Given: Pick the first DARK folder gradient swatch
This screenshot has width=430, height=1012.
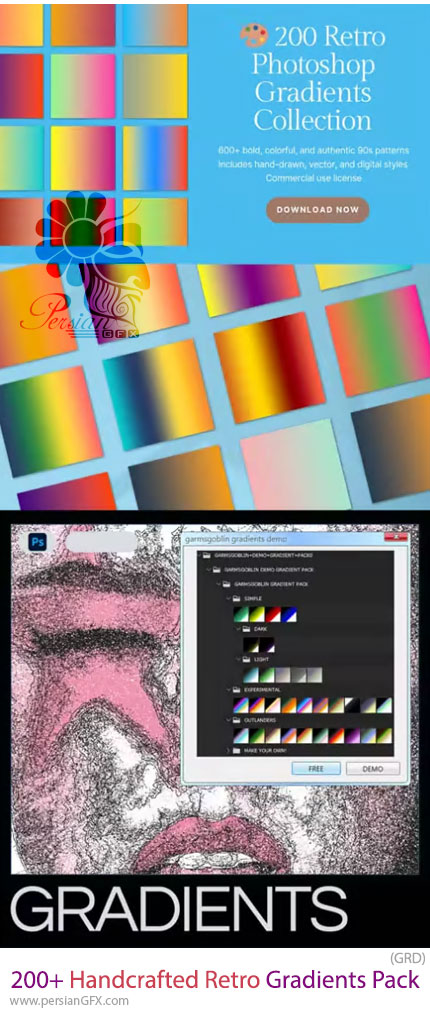Looking at the screenshot, I should (251, 645).
